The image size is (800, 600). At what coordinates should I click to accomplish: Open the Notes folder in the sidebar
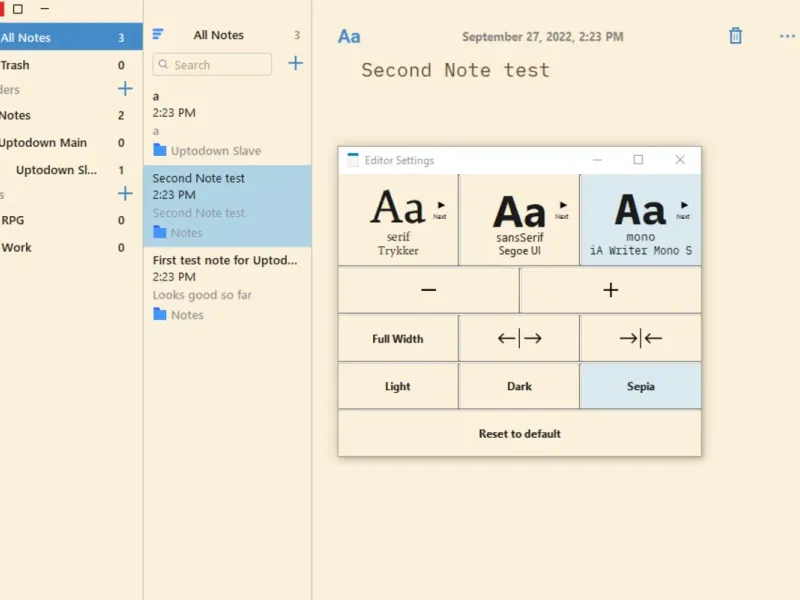71,115
